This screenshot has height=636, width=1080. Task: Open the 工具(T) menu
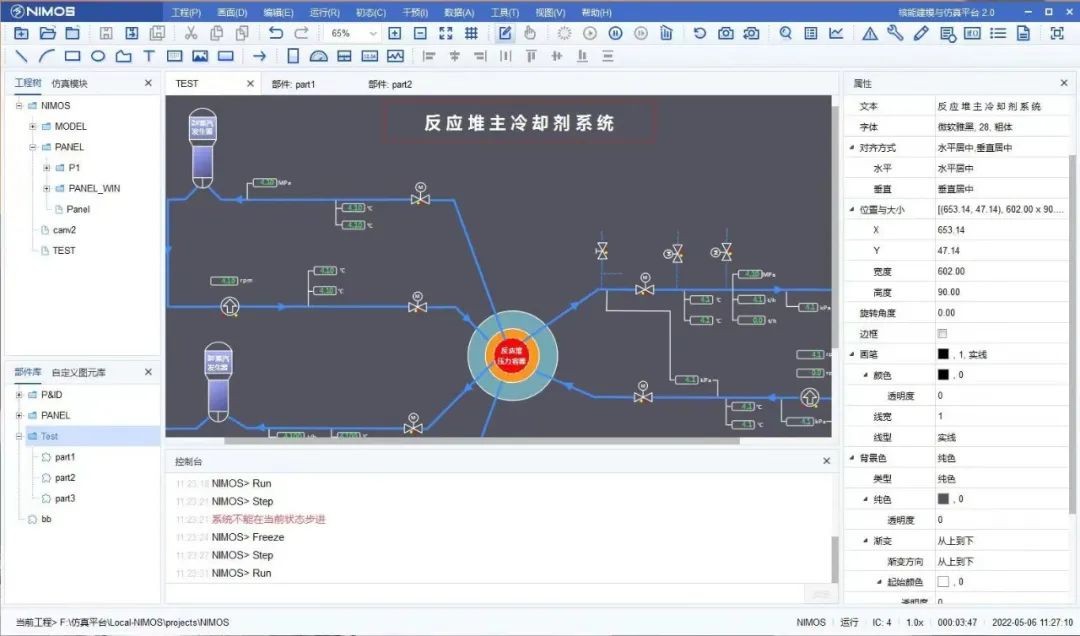(x=504, y=12)
